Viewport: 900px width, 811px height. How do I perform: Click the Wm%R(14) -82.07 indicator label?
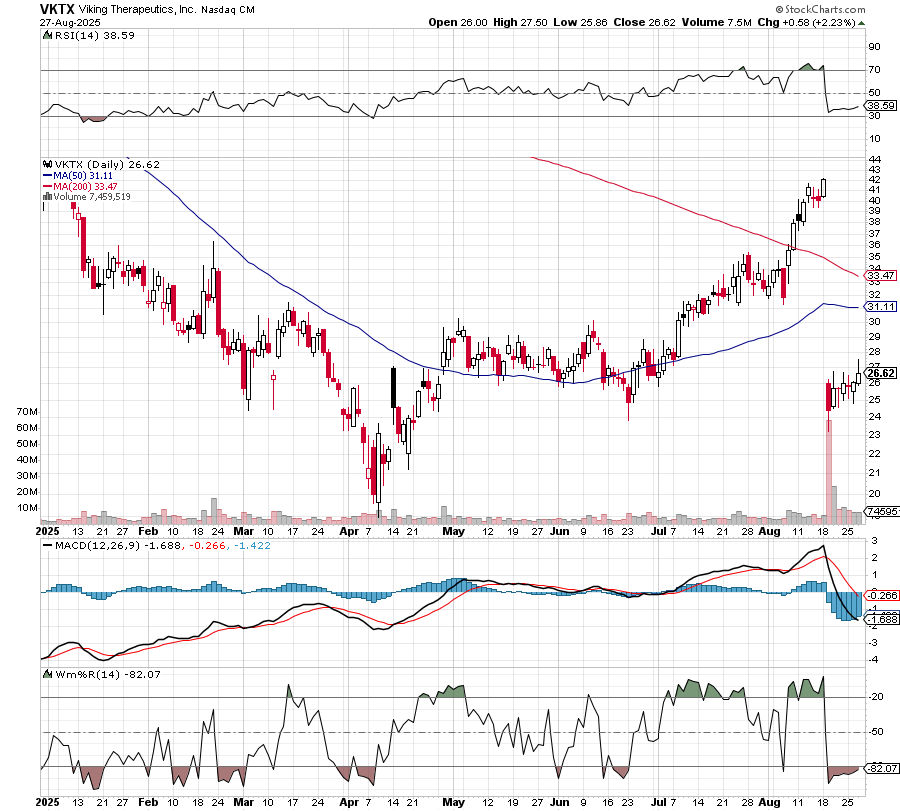pos(107,674)
